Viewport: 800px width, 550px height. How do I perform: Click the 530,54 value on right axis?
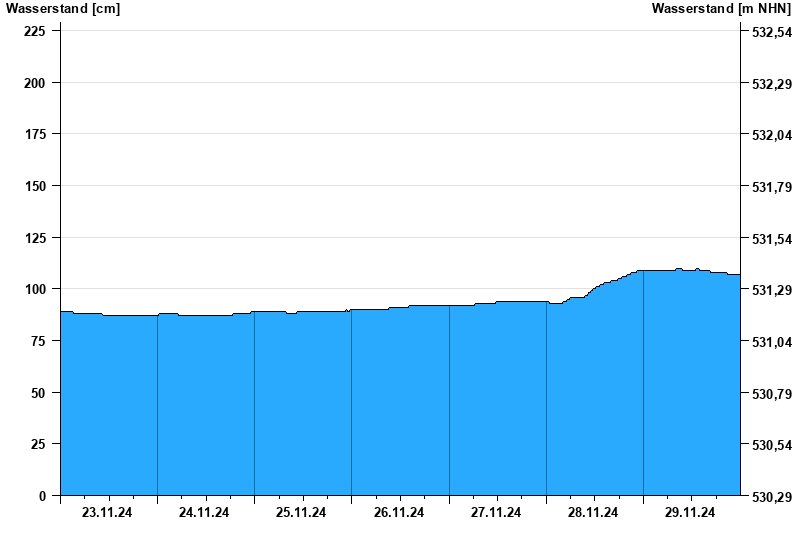point(772,445)
